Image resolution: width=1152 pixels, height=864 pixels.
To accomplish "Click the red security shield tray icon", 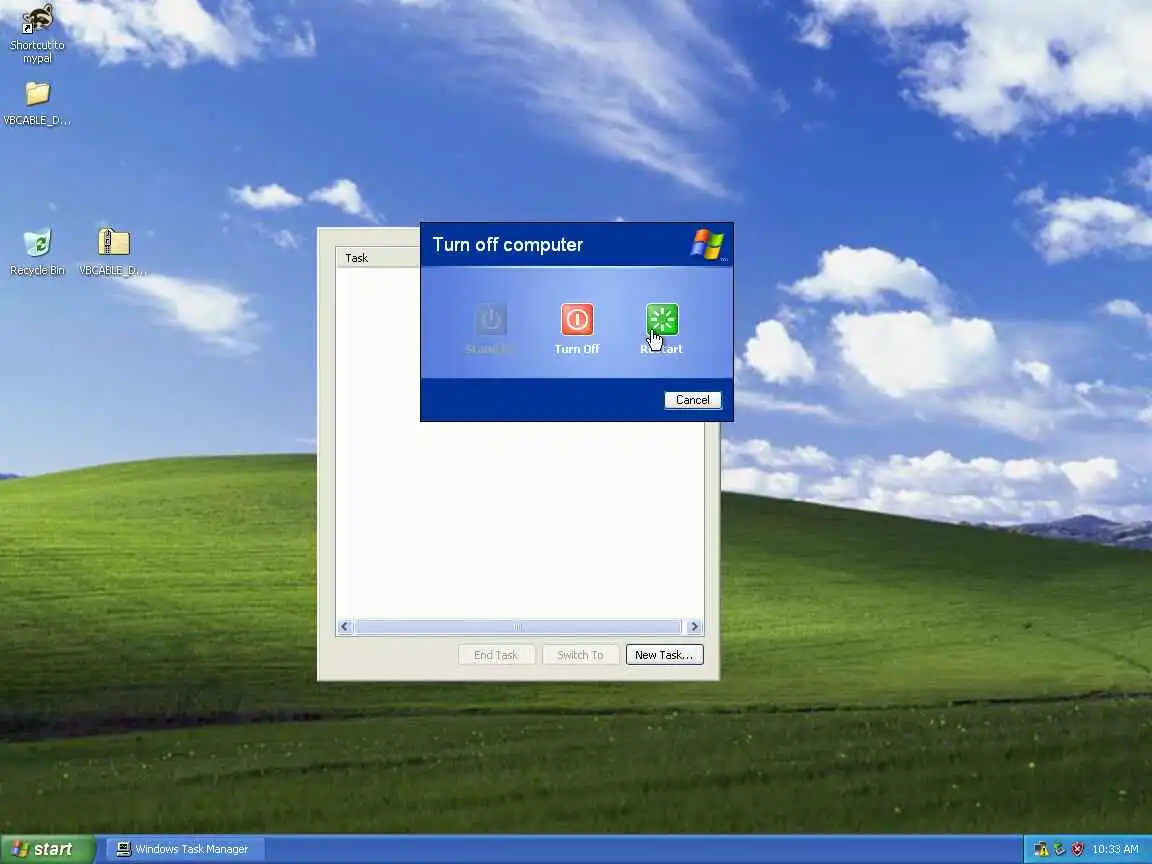I will point(1077,849).
